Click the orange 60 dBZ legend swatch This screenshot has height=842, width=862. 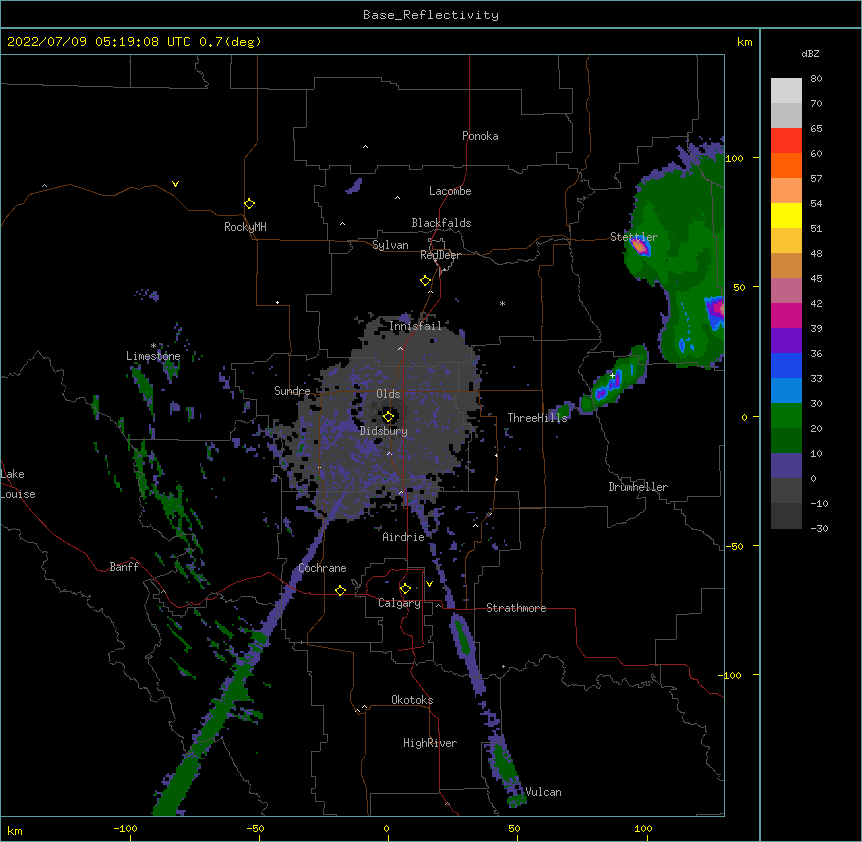pyautogui.click(x=786, y=165)
